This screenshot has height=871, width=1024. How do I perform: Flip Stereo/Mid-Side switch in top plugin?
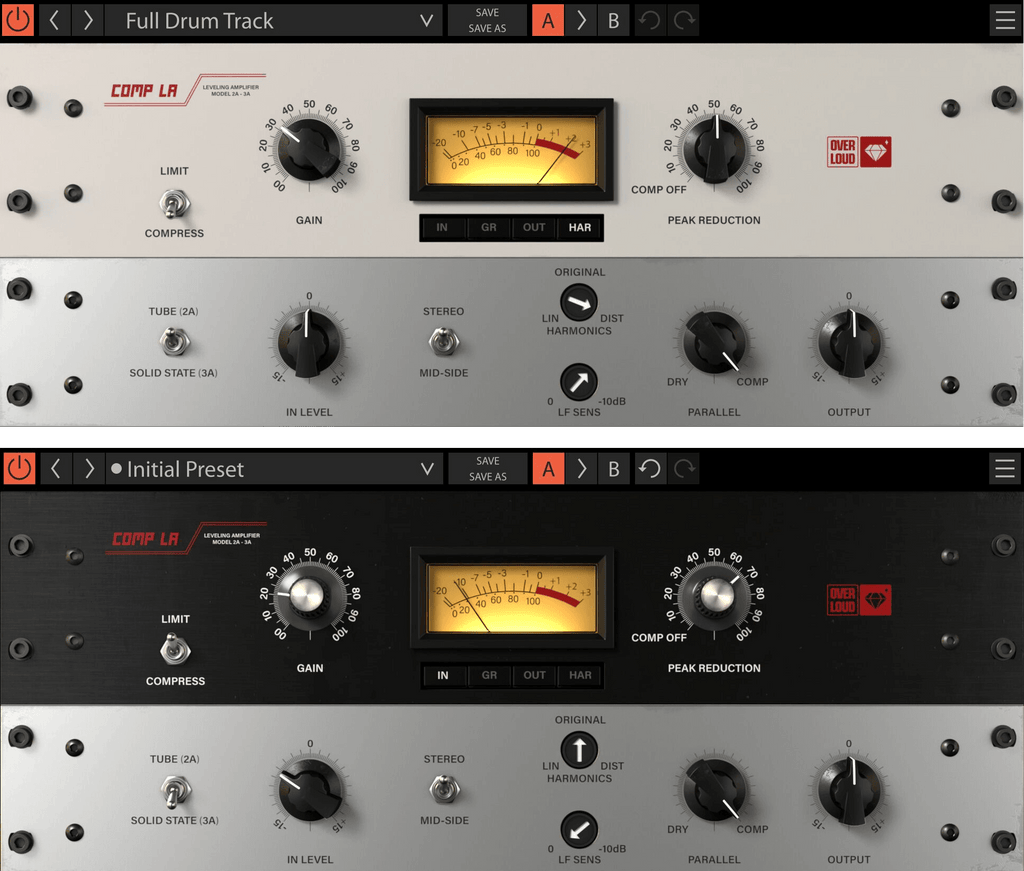coord(444,341)
